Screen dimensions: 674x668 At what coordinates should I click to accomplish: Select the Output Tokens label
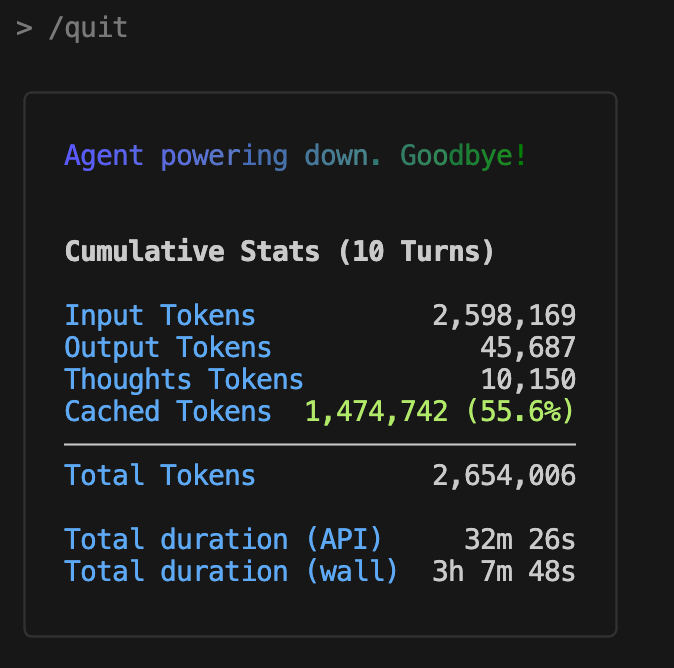pos(168,348)
